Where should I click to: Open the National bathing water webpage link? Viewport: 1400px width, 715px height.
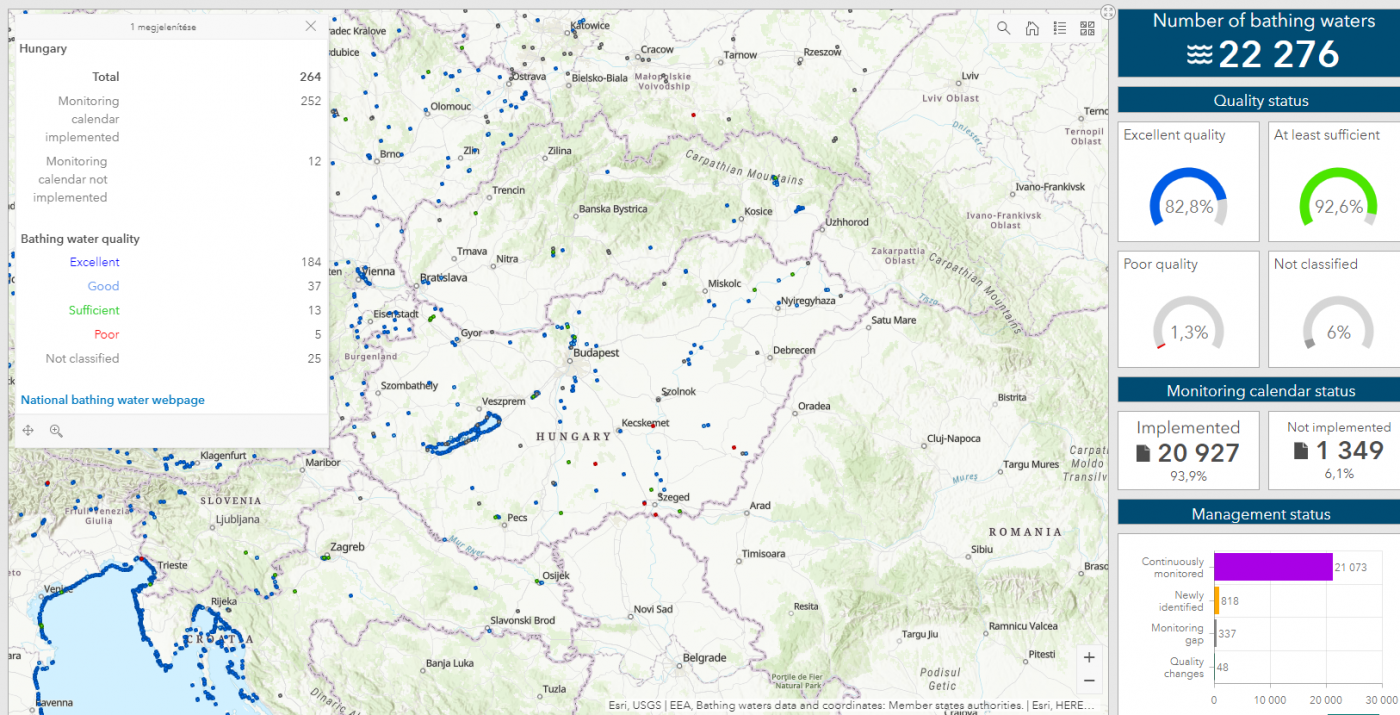point(113,400)
